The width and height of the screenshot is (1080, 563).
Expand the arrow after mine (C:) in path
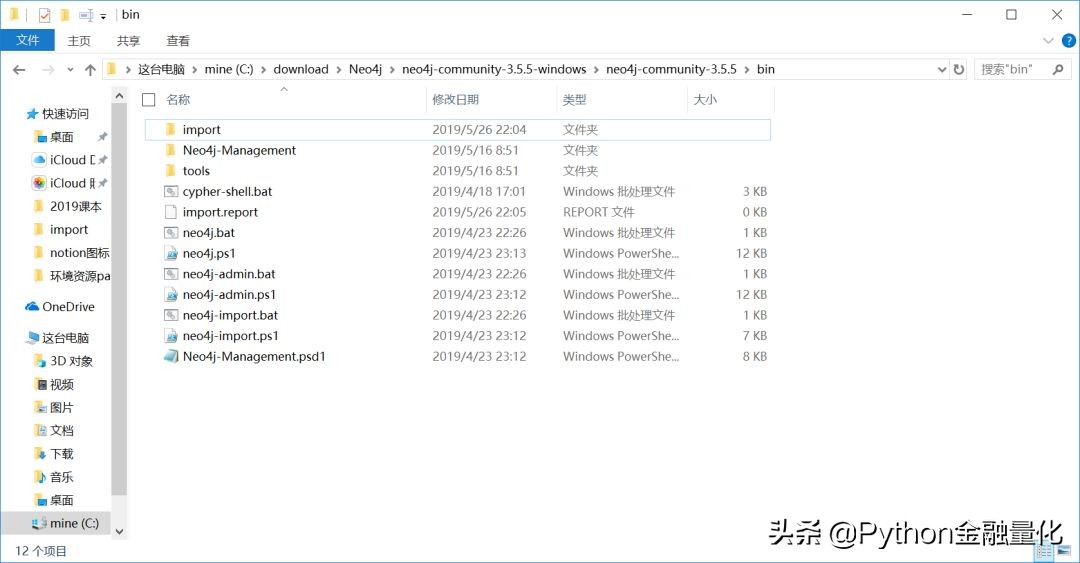click(263, 70)
